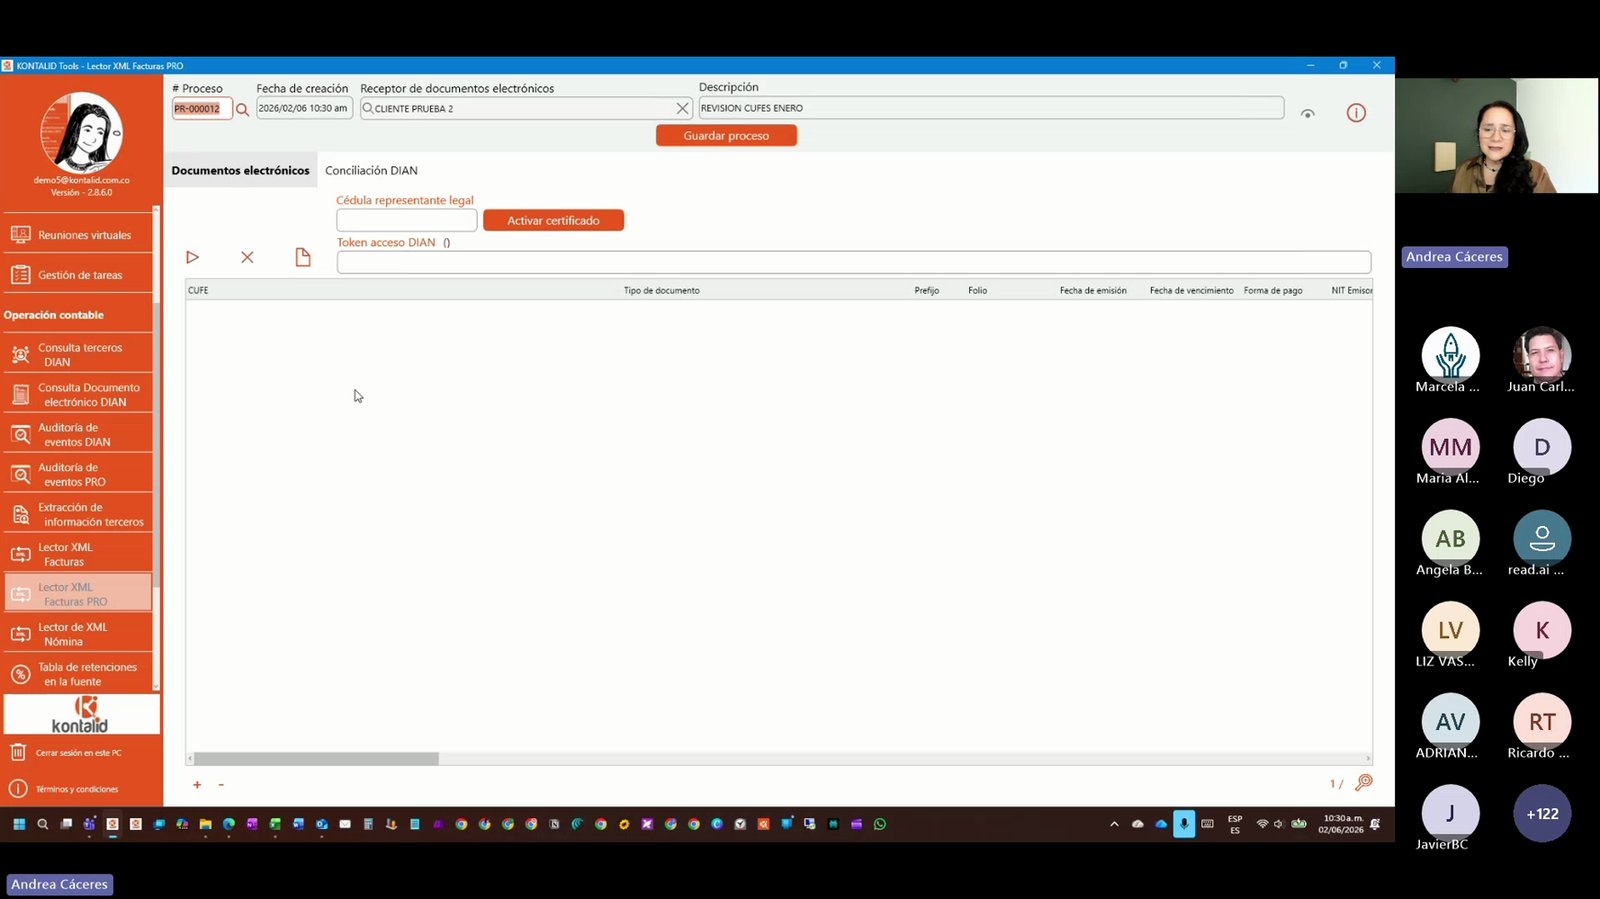Click the Kontalid user profile avatar
The image size is (1600, 899).
pyautogui.click(x=81, y=133)
